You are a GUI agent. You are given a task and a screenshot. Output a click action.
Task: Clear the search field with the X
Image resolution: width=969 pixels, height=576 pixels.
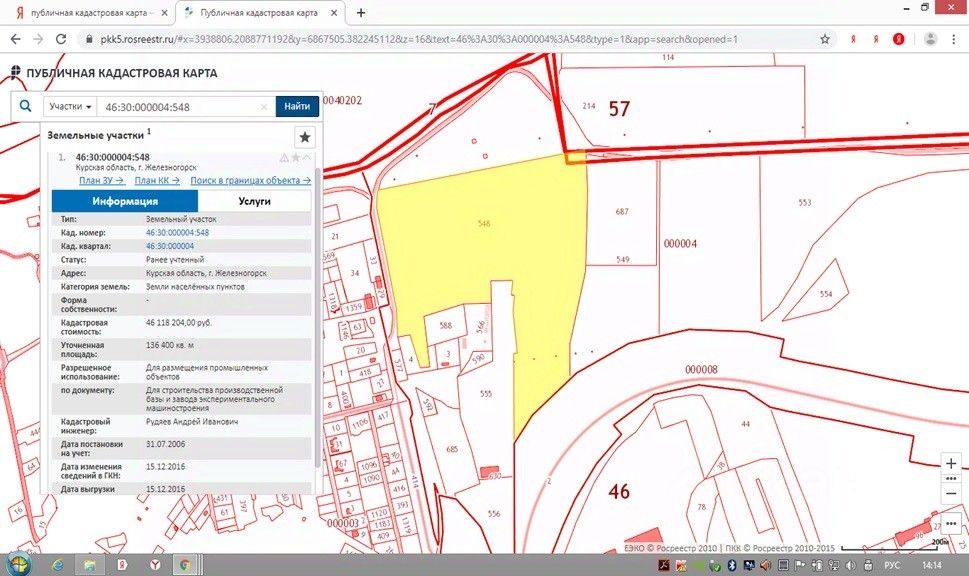pyautogui.click(x=264, y=107)
